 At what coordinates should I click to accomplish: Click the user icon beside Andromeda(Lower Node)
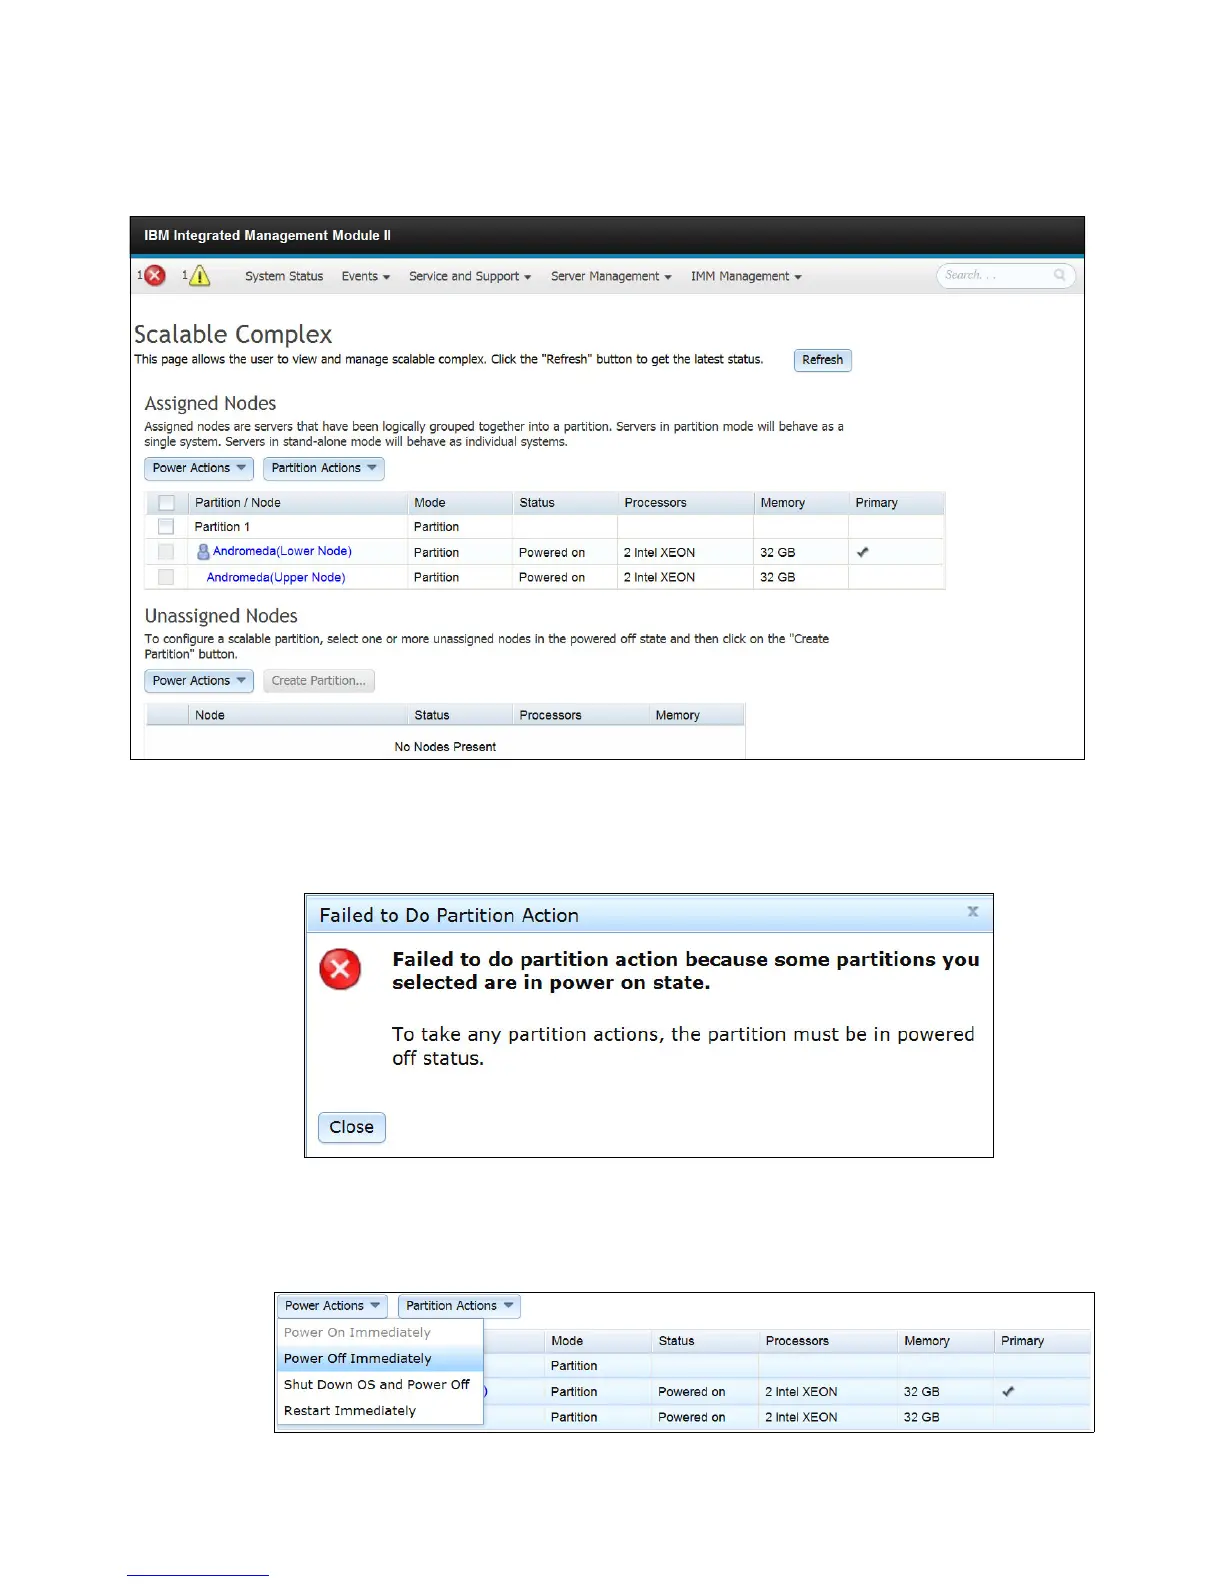tap(203, 551)
